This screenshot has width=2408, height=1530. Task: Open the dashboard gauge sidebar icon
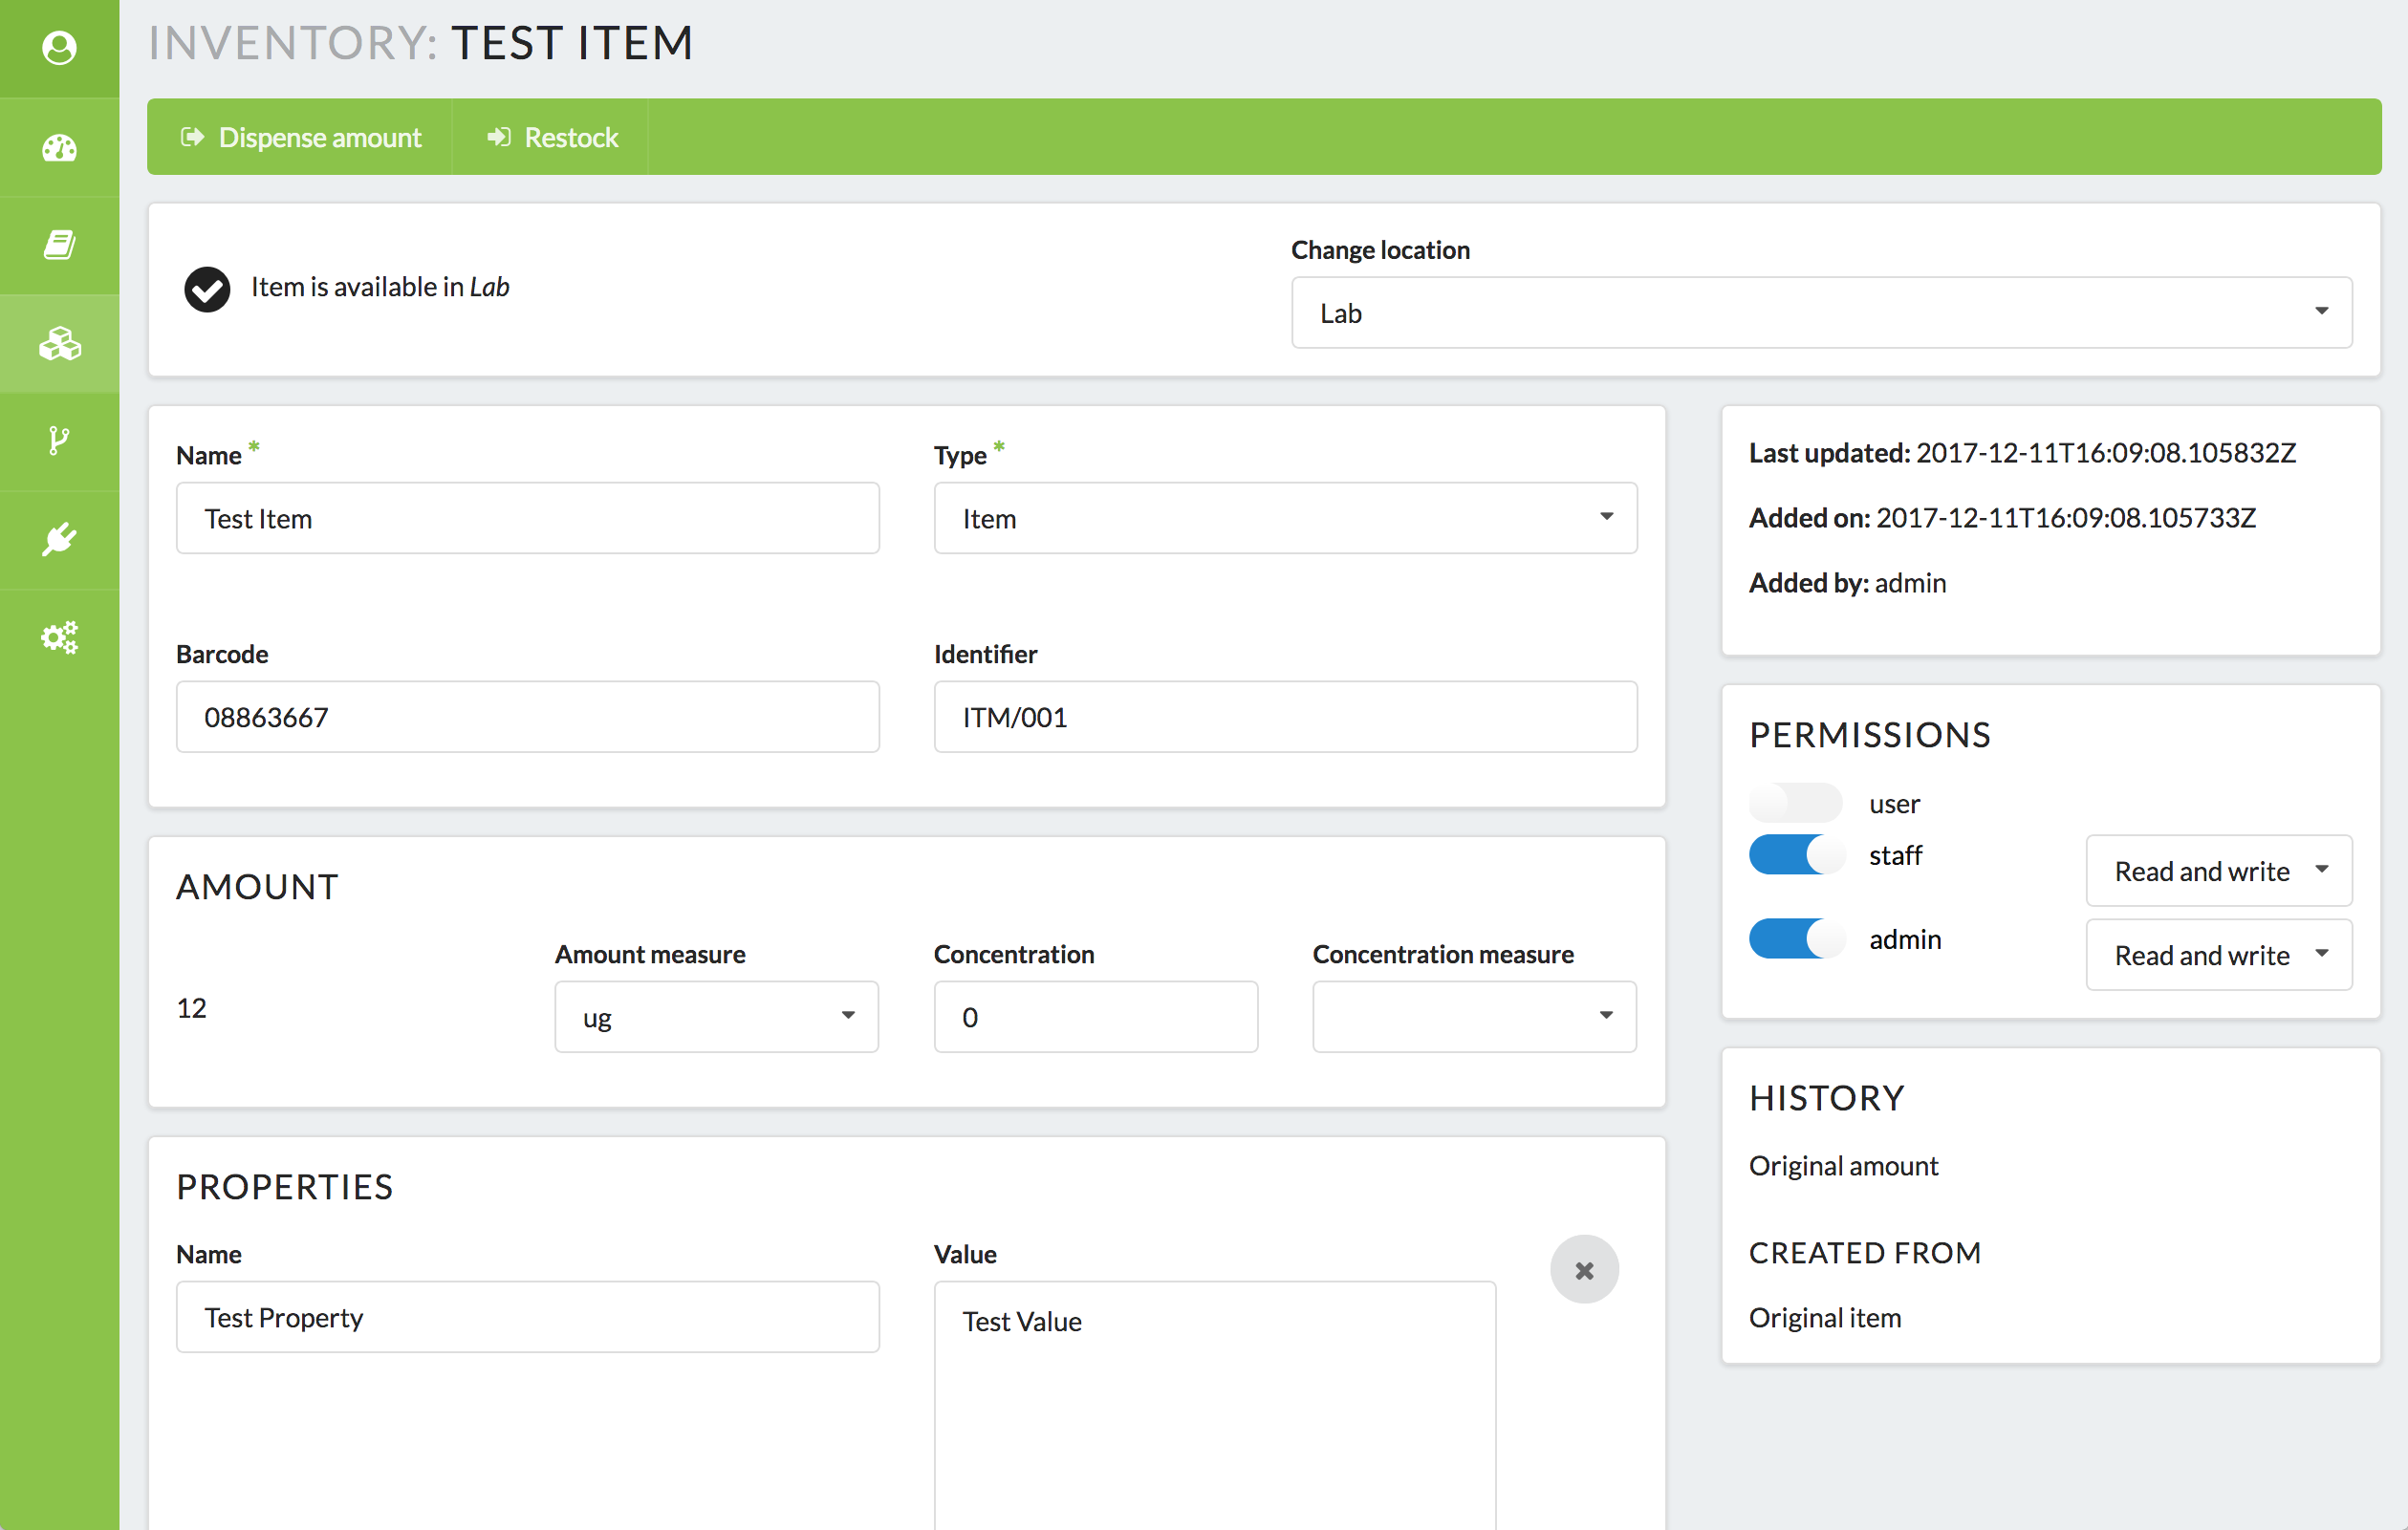point(59,147)
